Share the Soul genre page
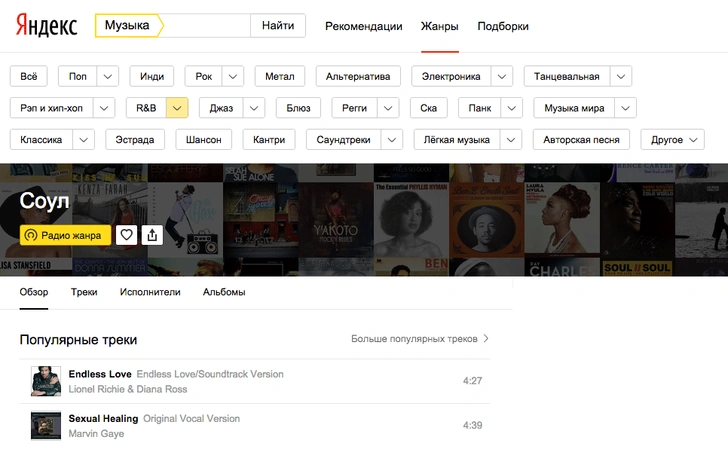 pyautogui.click(x=152, y=235)
